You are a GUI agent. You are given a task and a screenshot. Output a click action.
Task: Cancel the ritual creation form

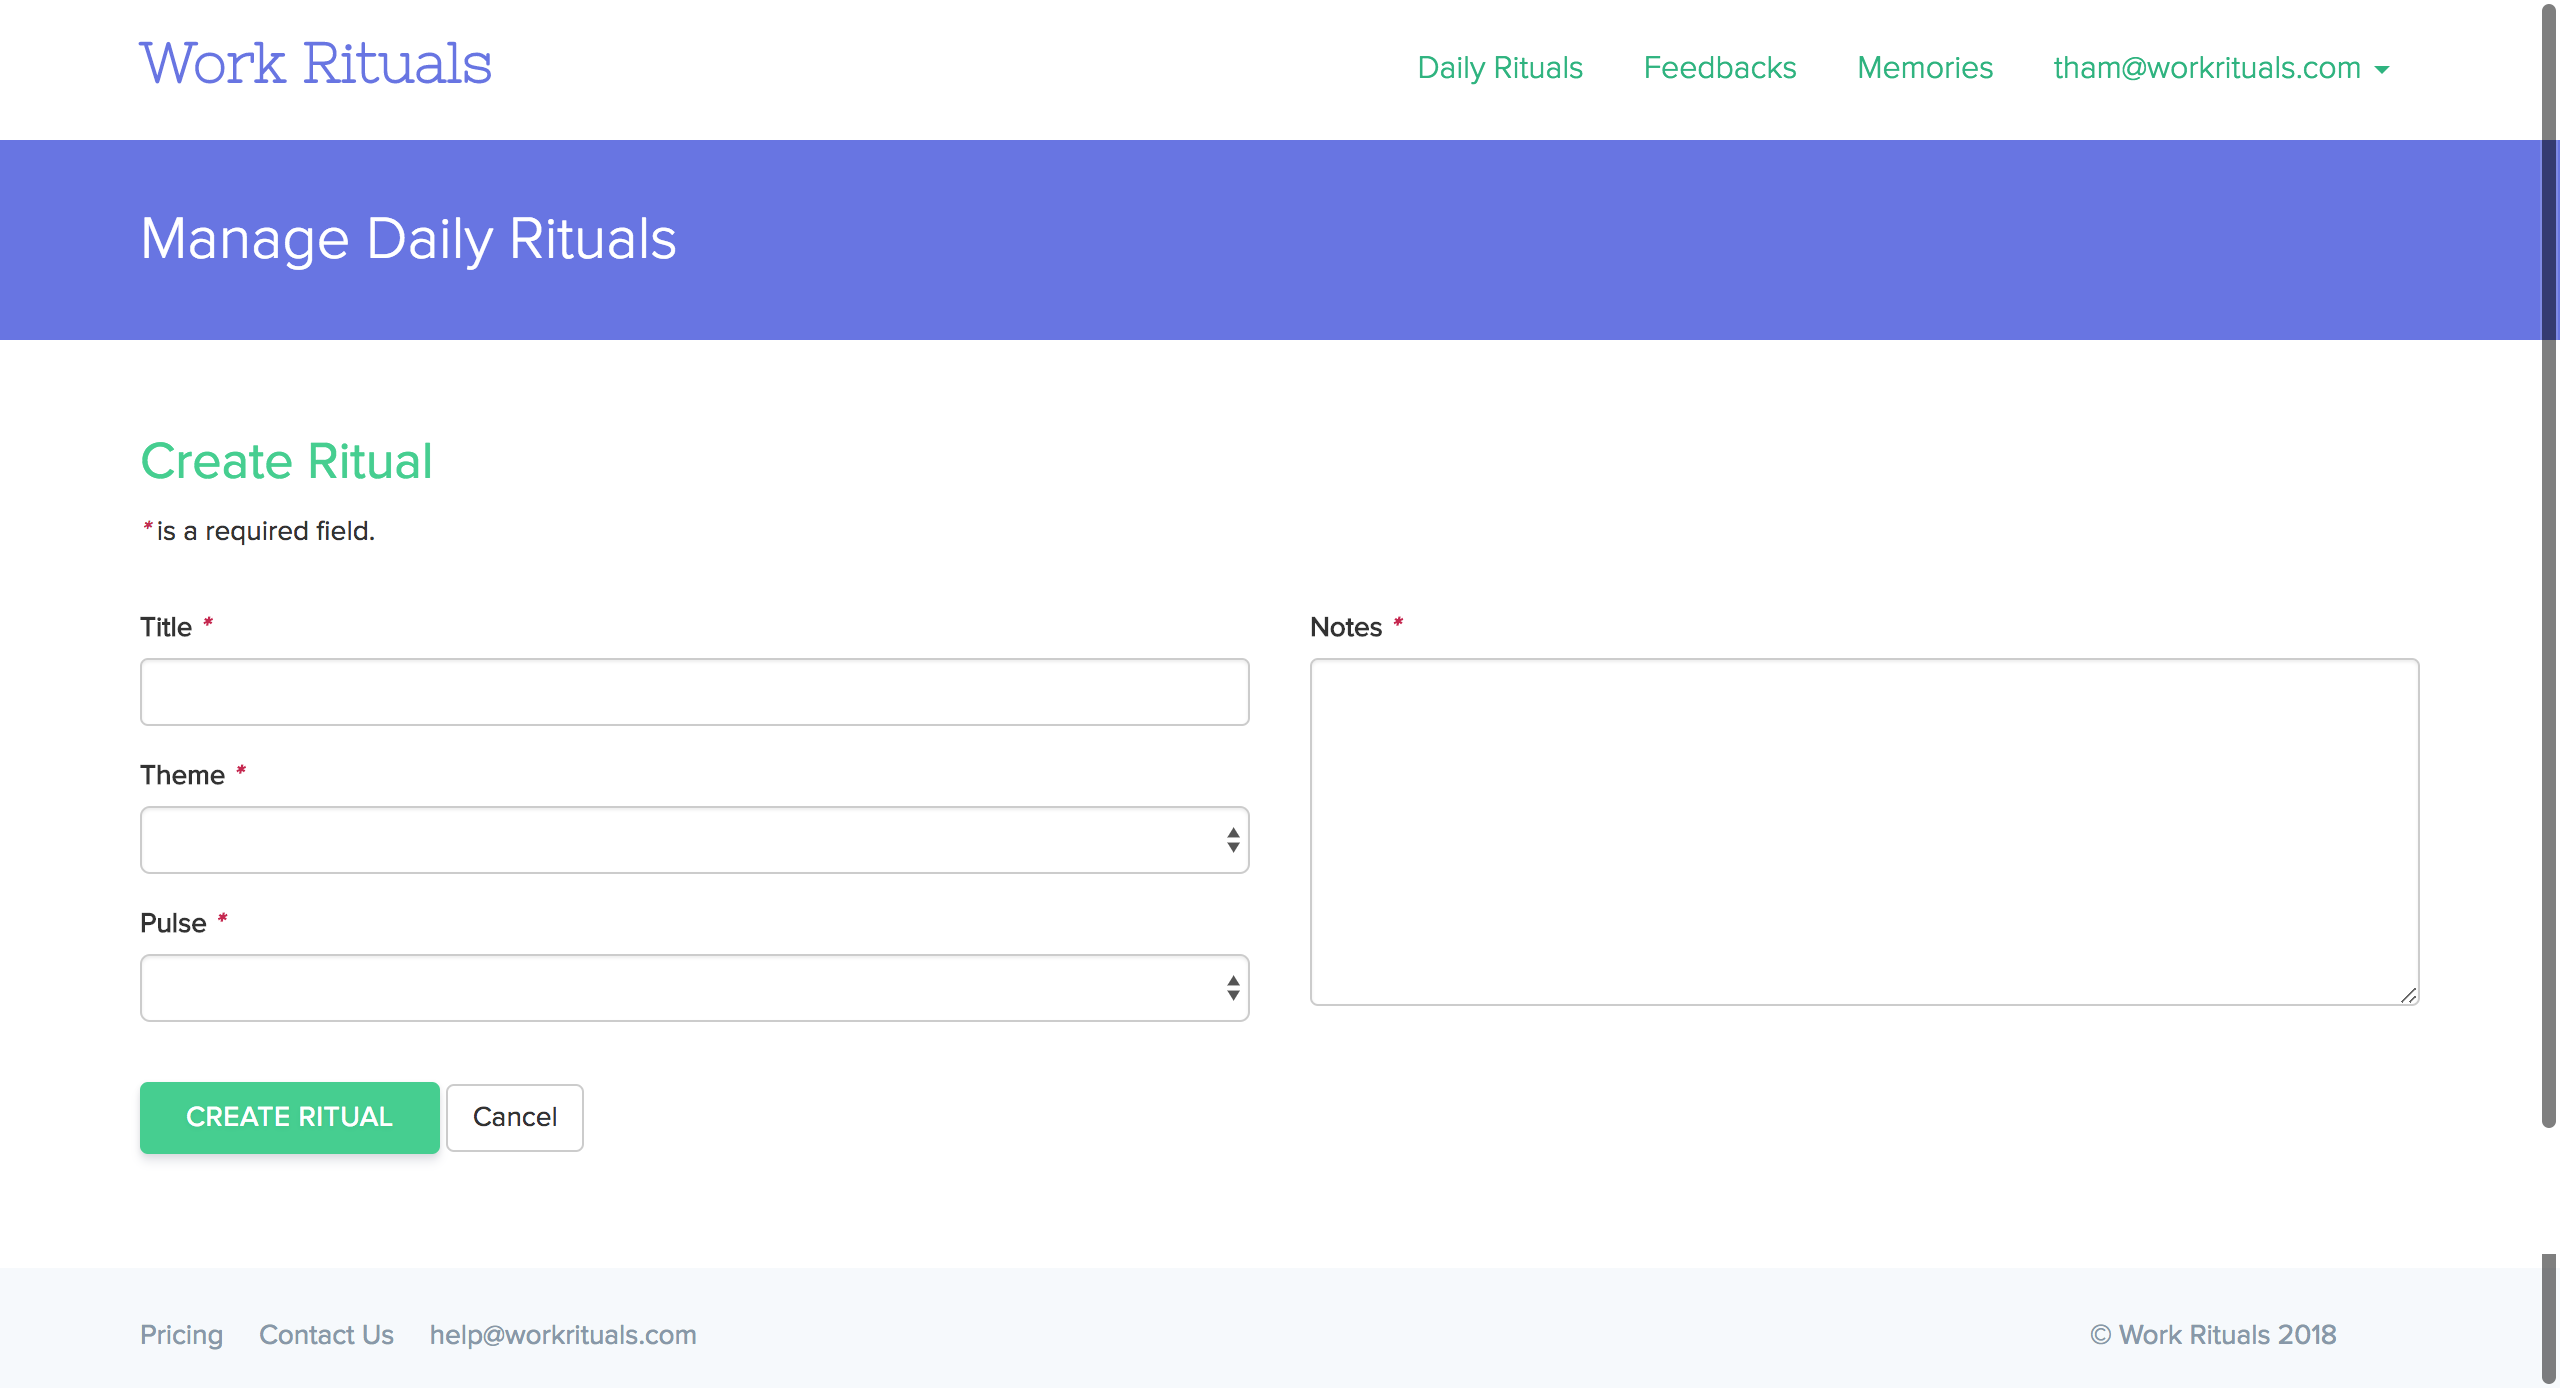pos(514,1117)
